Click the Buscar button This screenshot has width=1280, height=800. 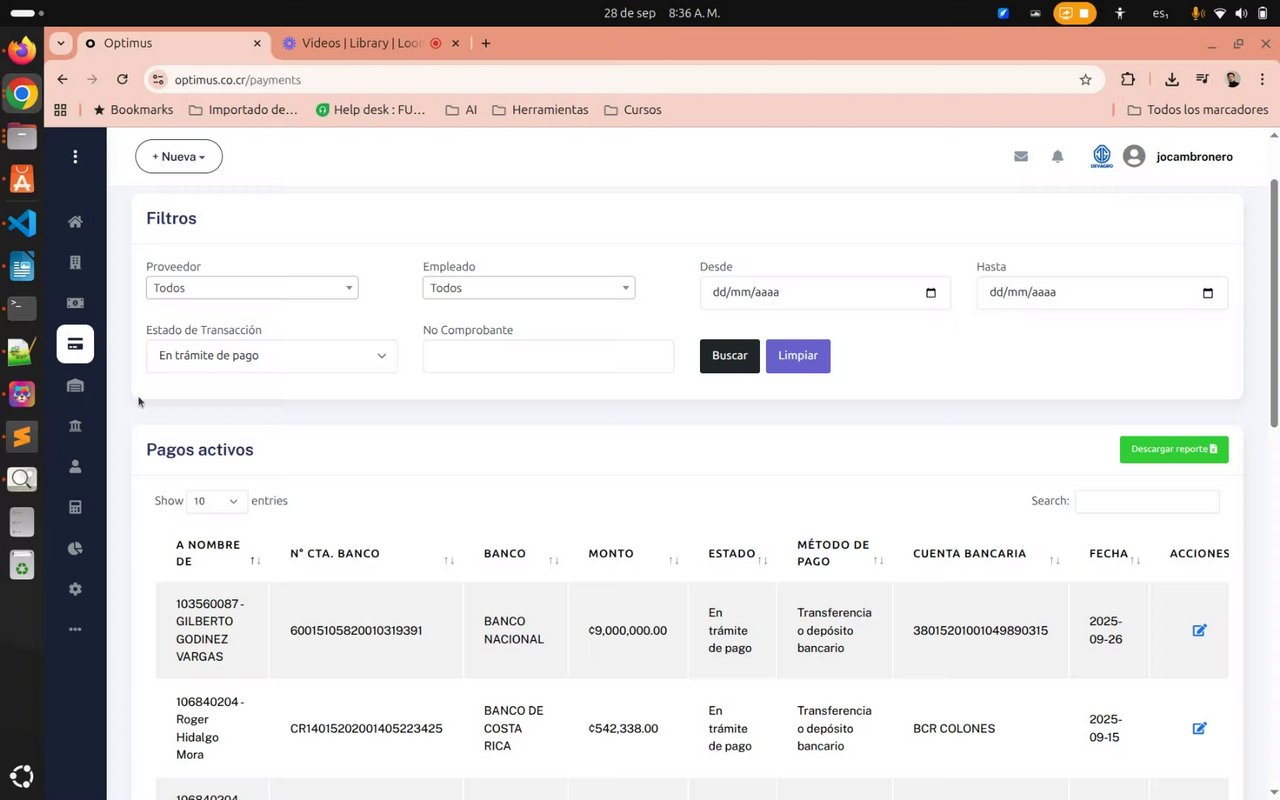pos(730,356)
